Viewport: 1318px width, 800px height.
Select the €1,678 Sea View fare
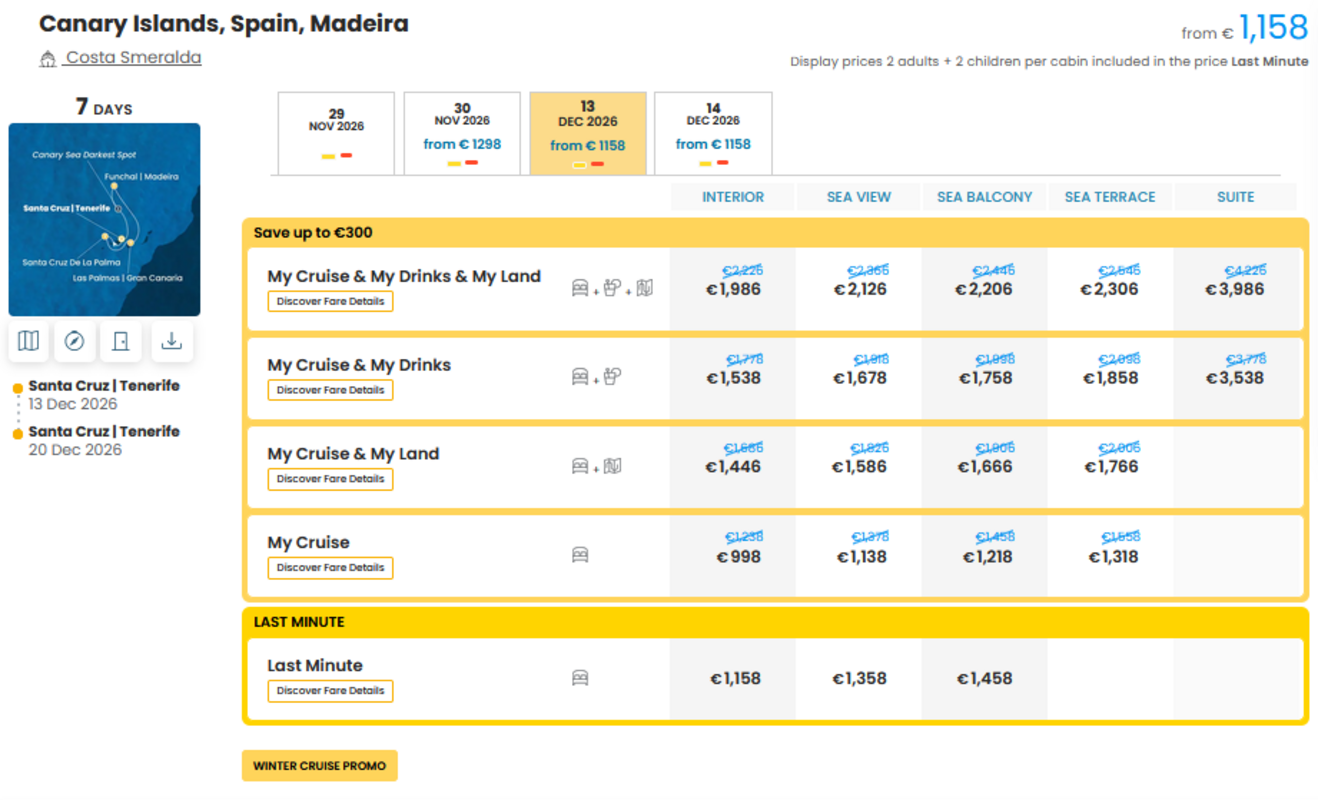859,378
